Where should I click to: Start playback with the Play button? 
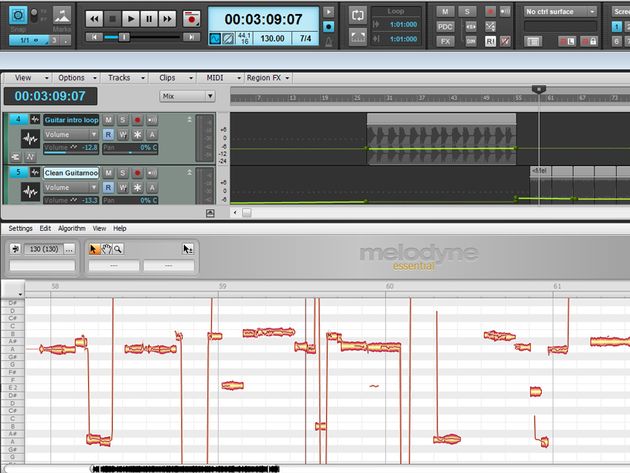(131, 19)
